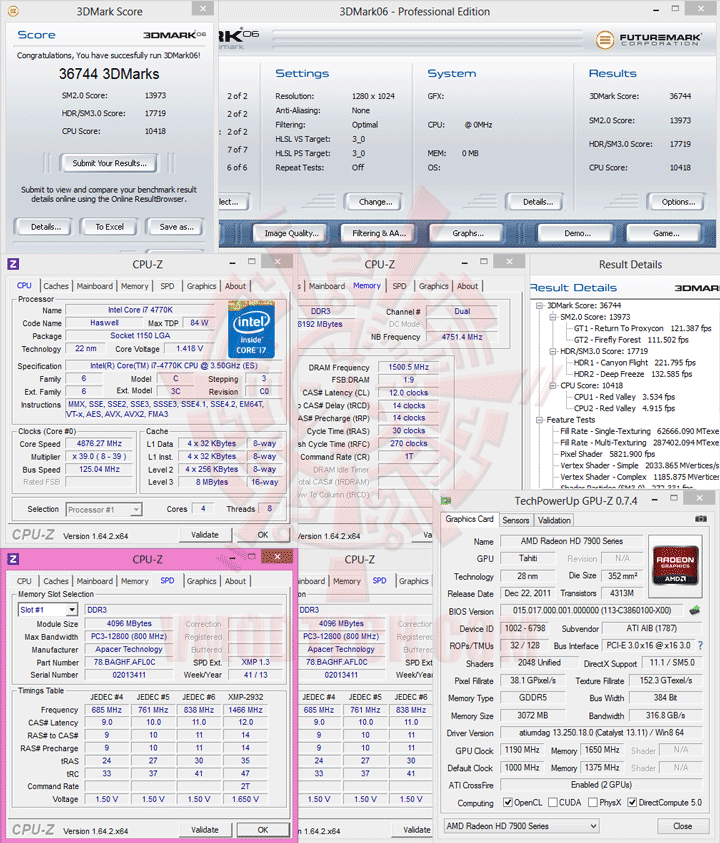Click the Bus Interface question mark icon

700,645
